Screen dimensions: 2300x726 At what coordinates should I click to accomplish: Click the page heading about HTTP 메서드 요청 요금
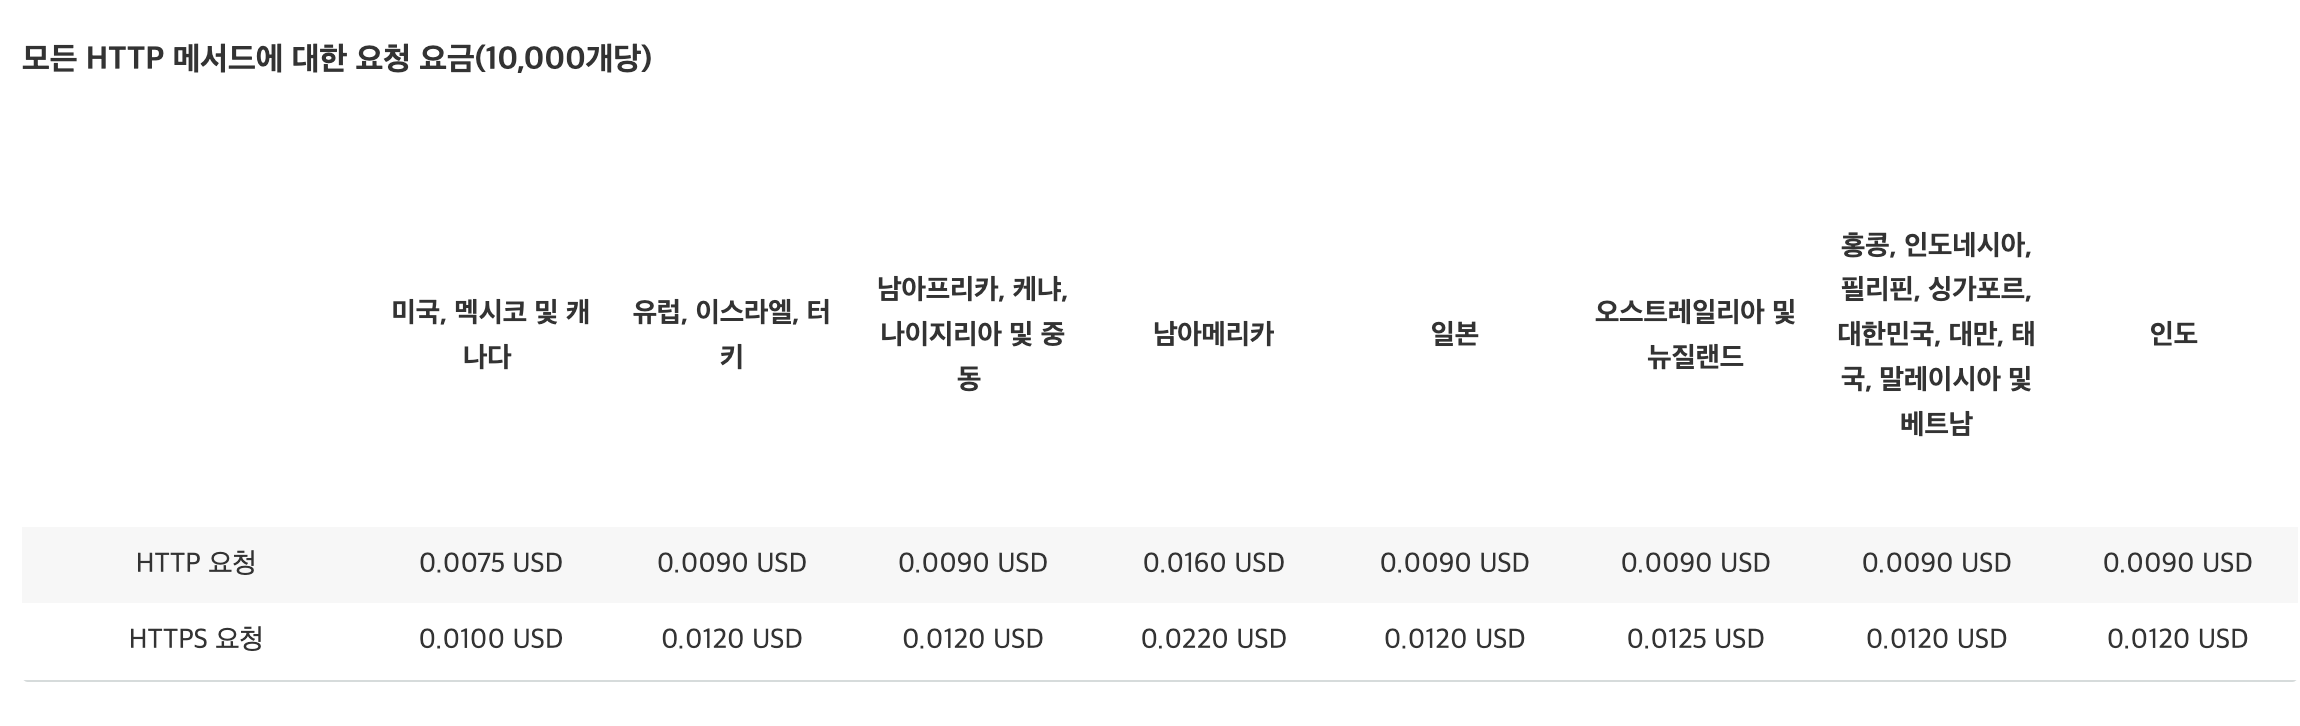[337, 59]
